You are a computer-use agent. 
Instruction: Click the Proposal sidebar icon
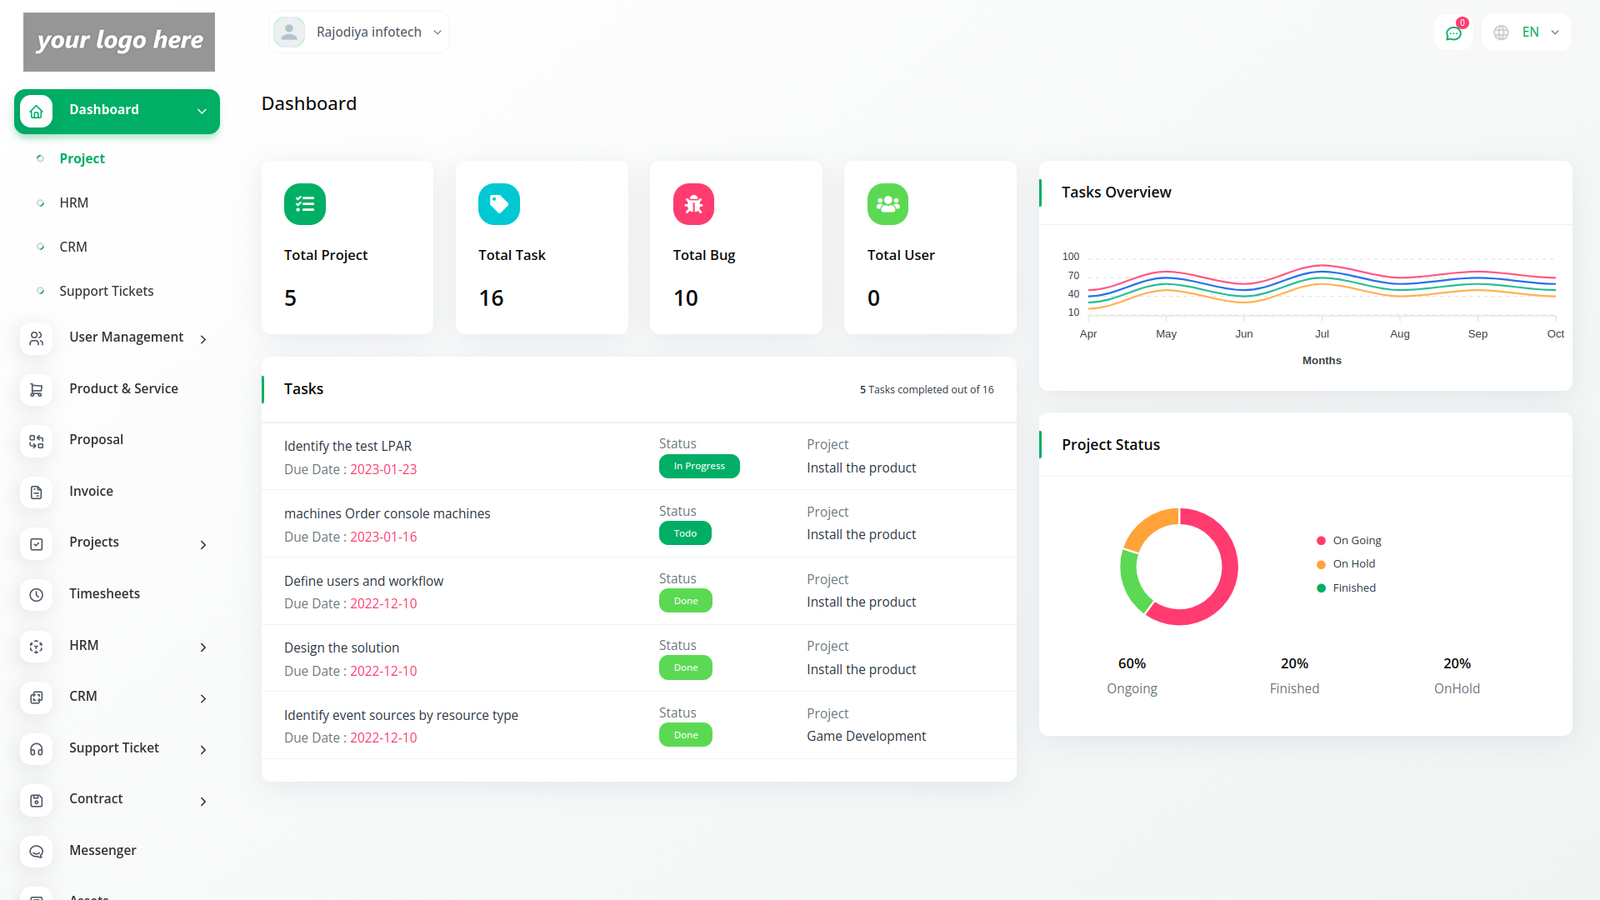coord(37,441)
